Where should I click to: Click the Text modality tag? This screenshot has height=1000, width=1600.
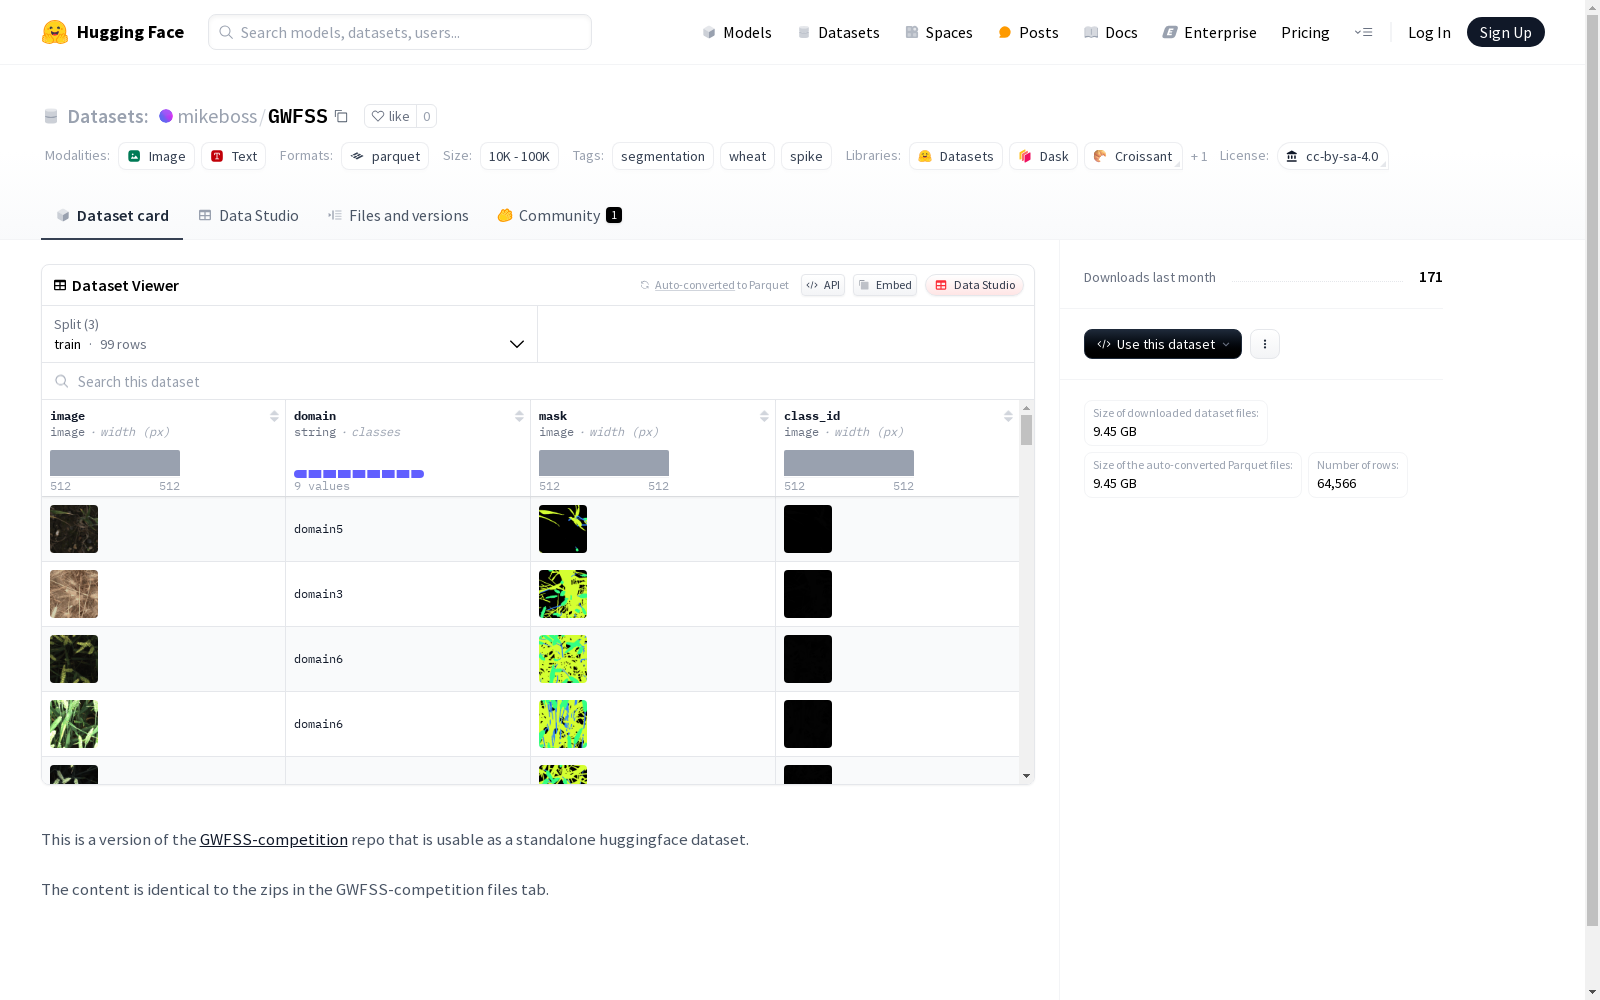tap(234, 156)
